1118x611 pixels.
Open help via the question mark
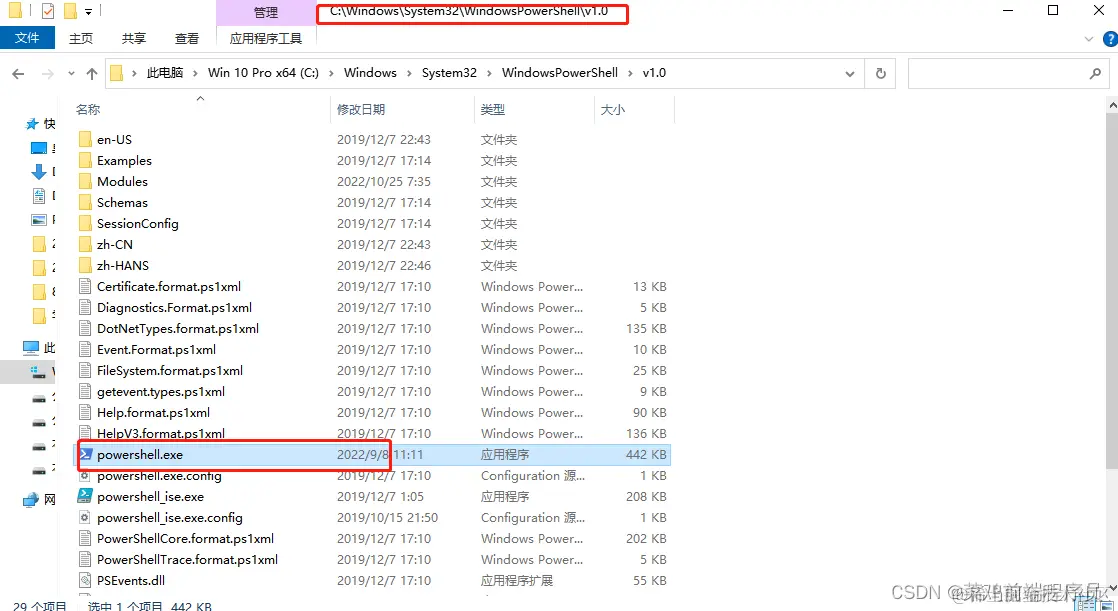coord(1109,39)
